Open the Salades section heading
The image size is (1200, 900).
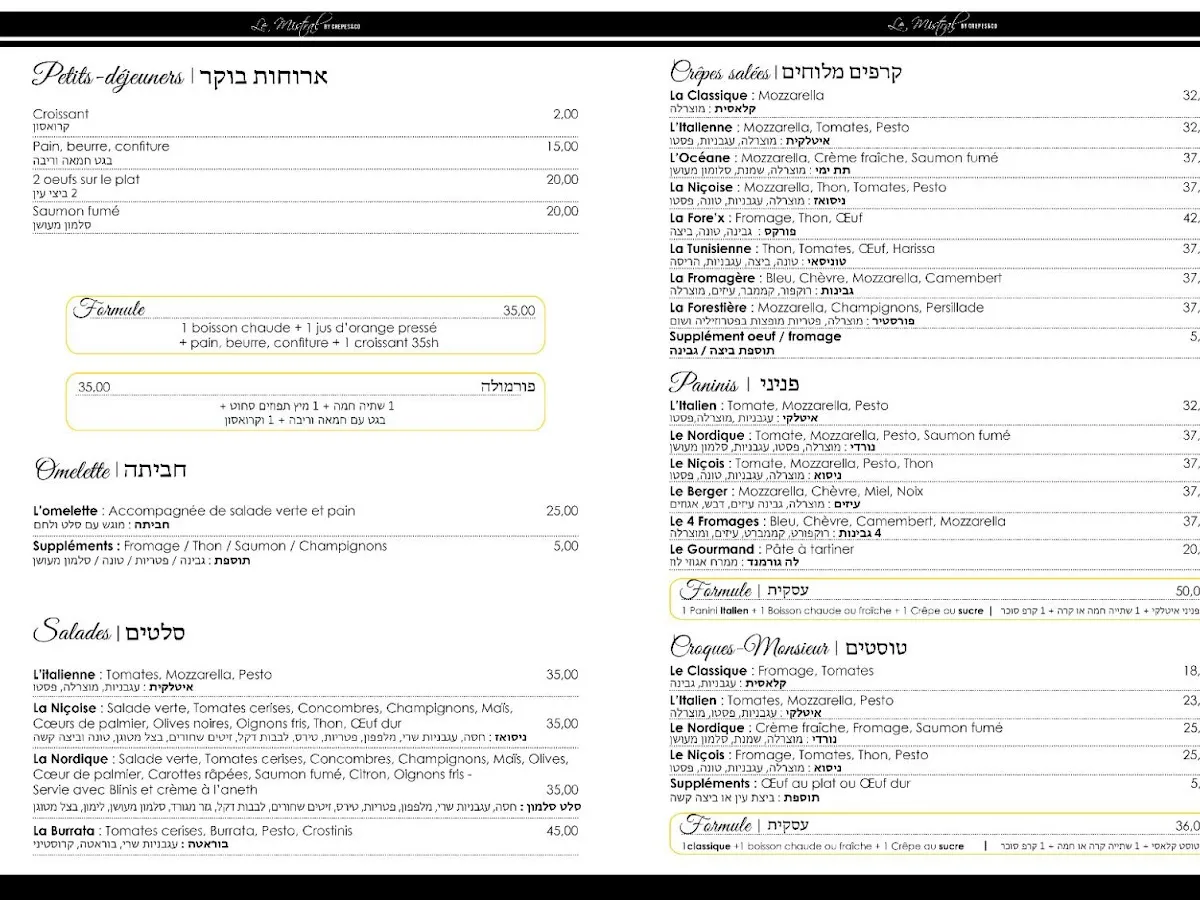coord(72,632)
